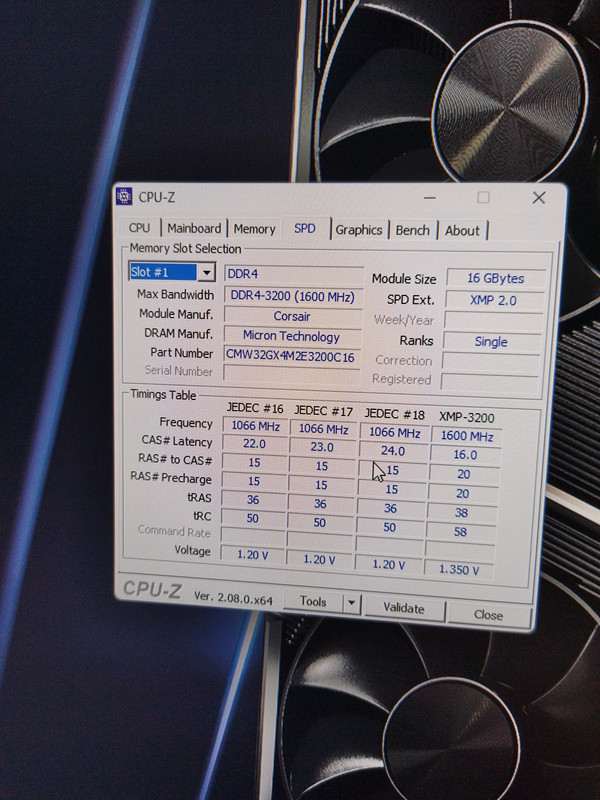This screenshot has width=600, height=800.
Task: Click the Validate button
Action: (x=404, y=609)
